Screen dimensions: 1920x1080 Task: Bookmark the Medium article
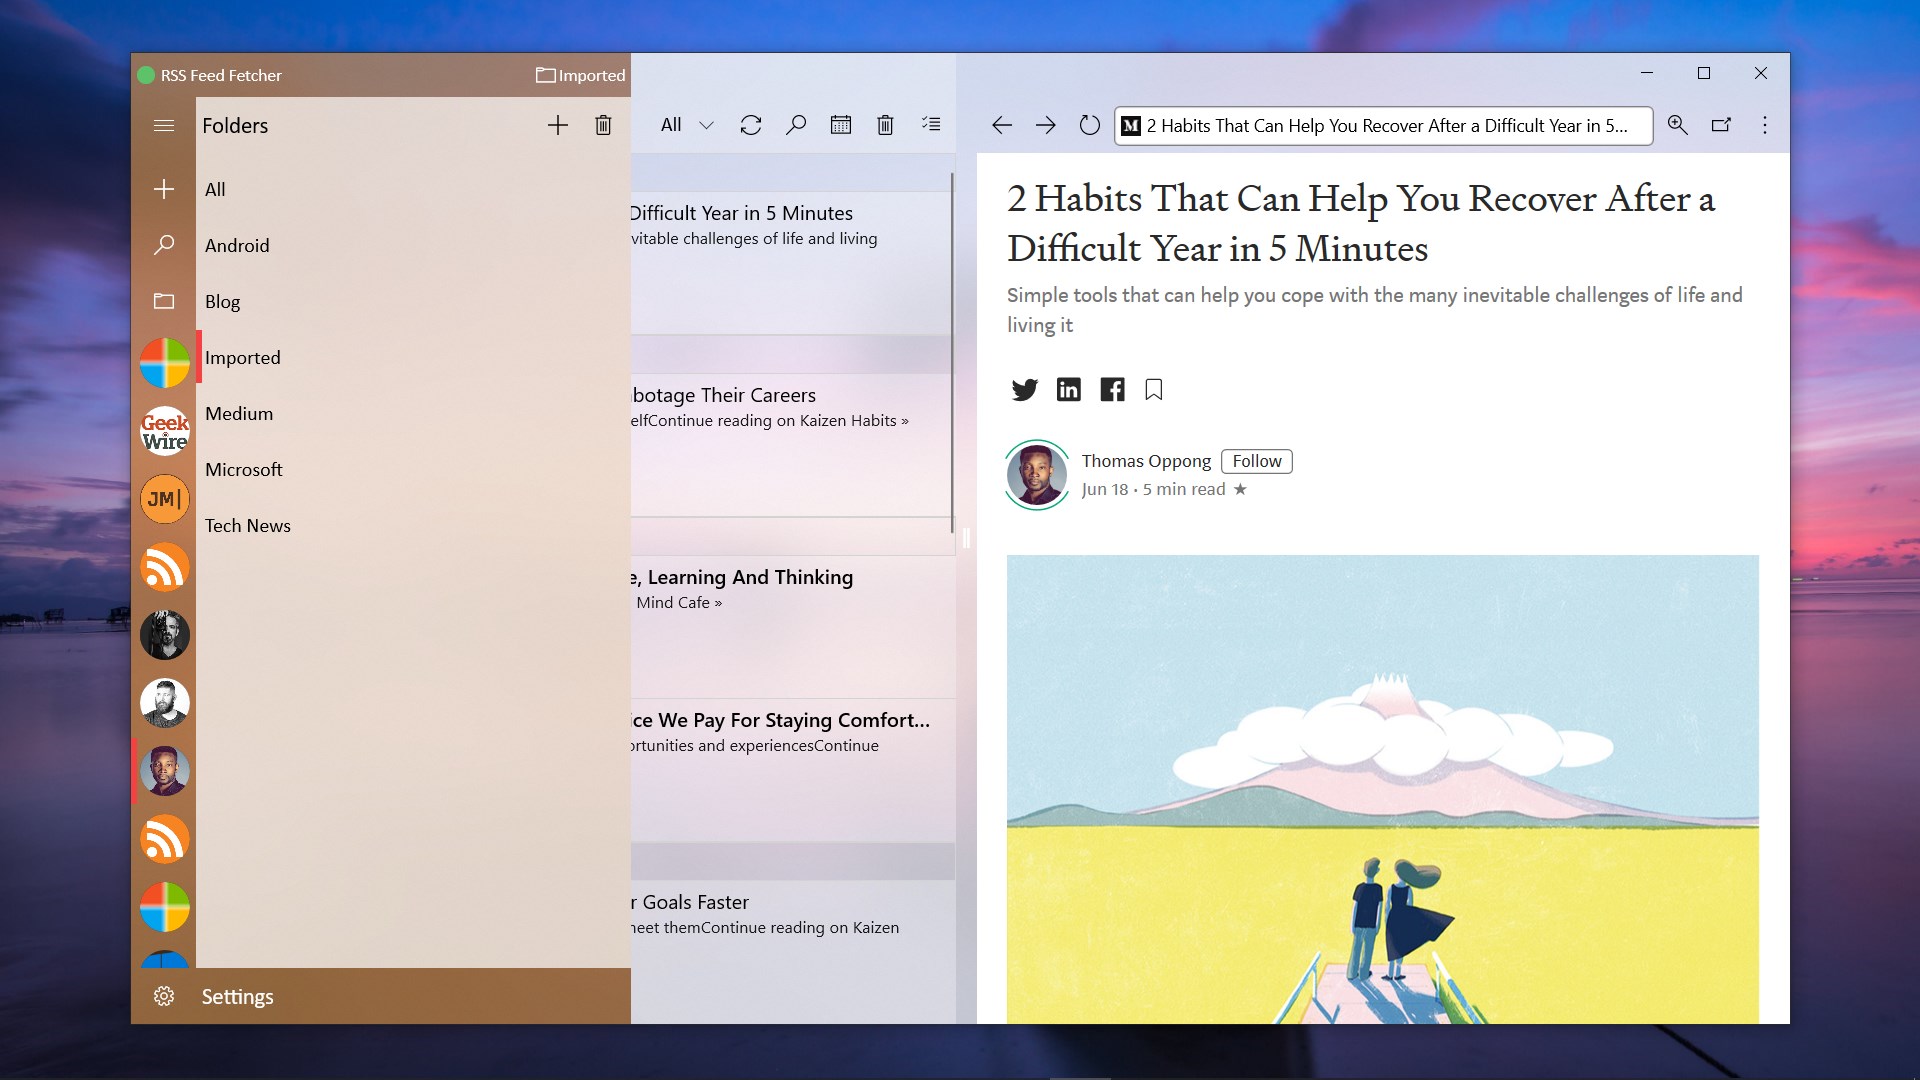tap(1154, 390)
